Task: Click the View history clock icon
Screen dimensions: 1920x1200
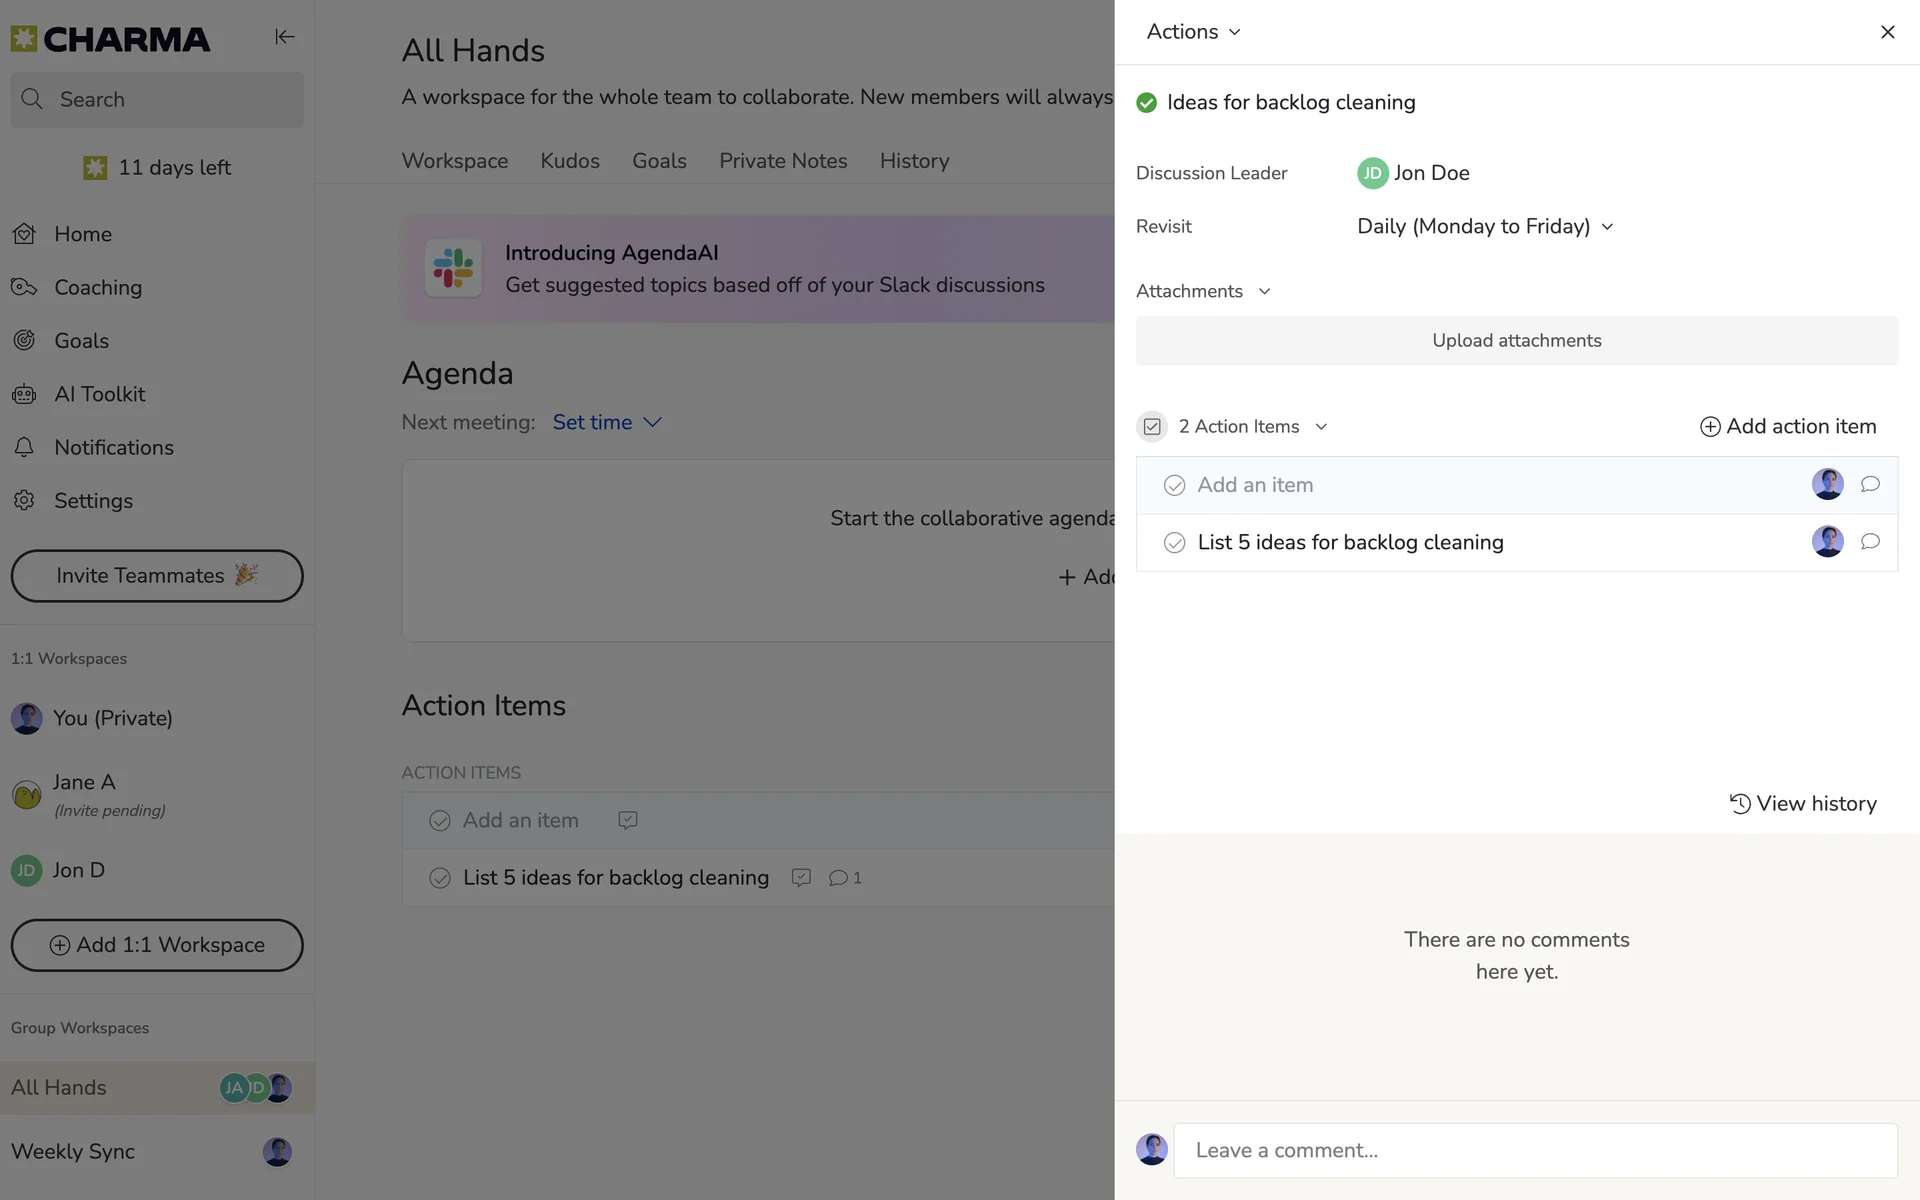Action: [1740, 804]
